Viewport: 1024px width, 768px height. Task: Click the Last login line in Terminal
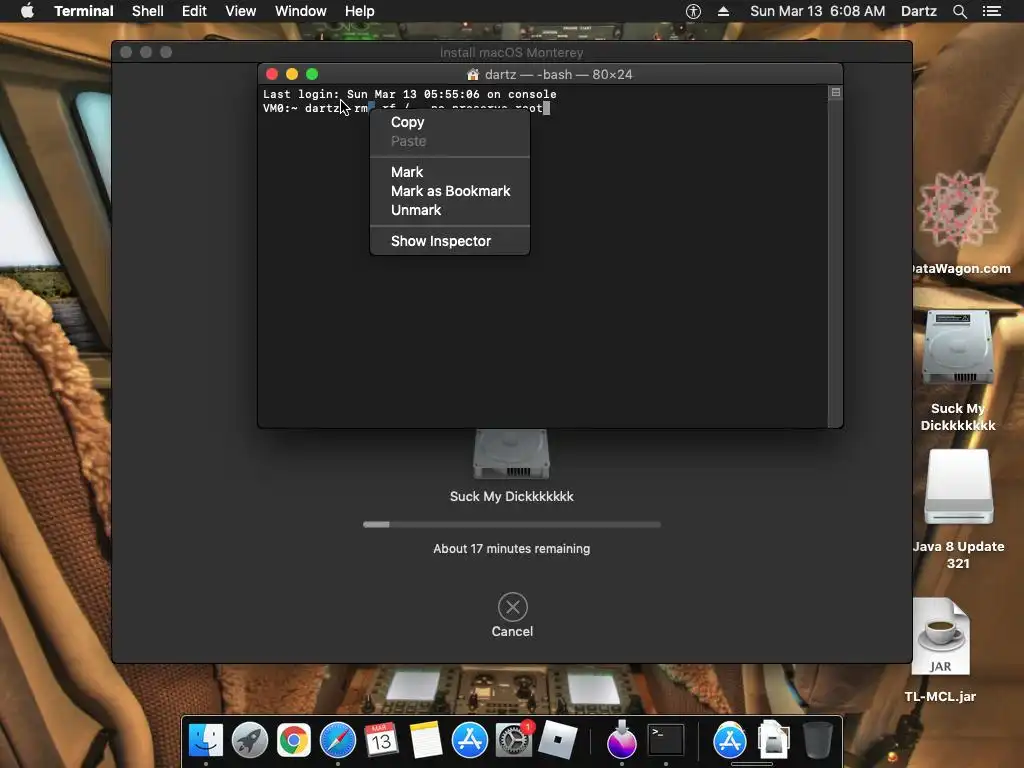pyautogui.click(x=409, y=94)
